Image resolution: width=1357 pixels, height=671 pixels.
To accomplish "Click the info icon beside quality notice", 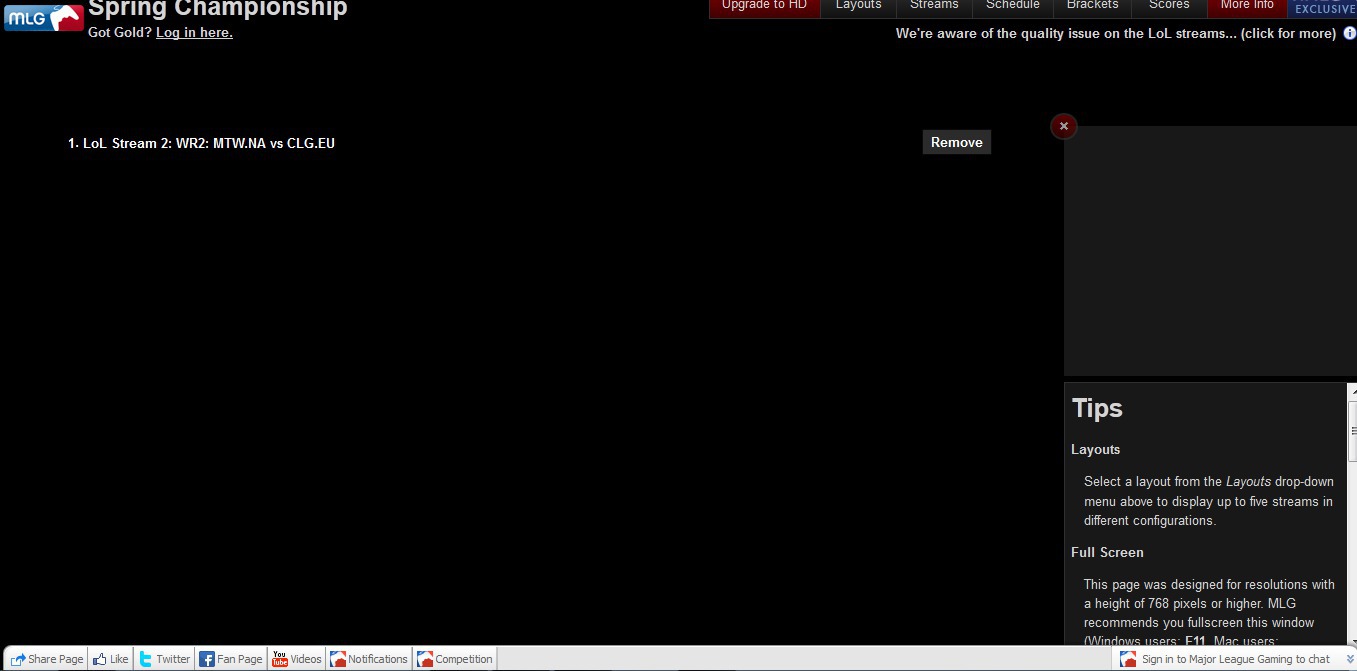I will click(1349, 33).
